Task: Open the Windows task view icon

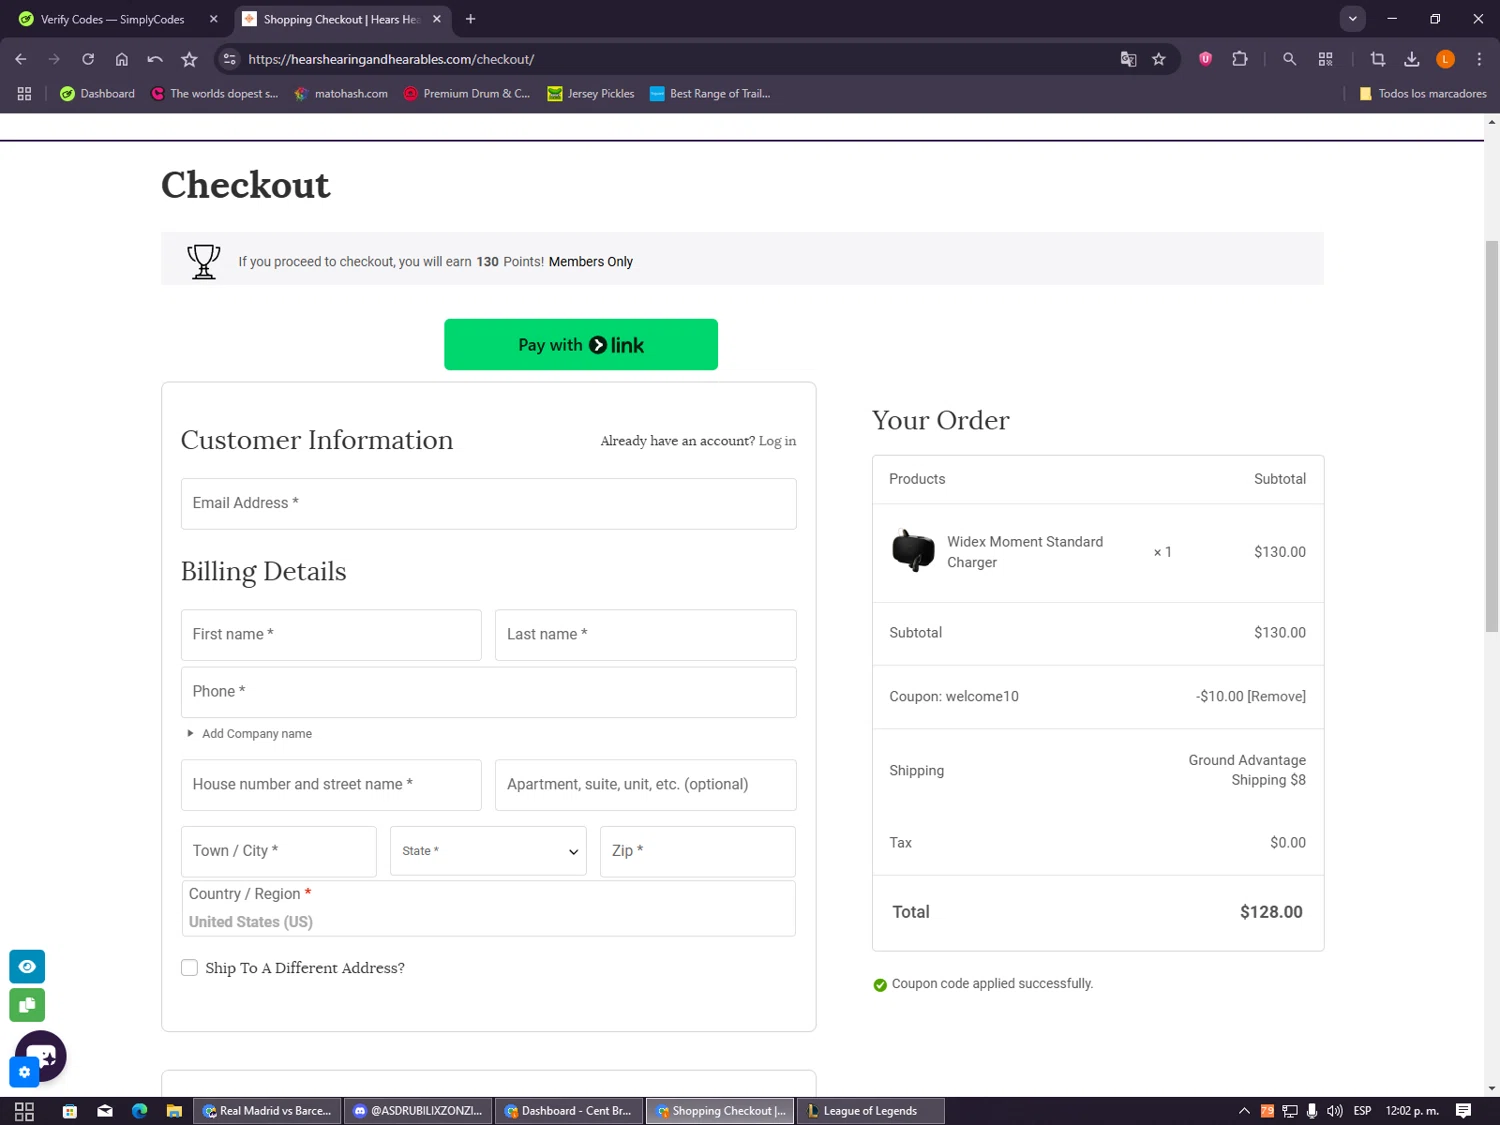Action: (x=24, y=1111)
